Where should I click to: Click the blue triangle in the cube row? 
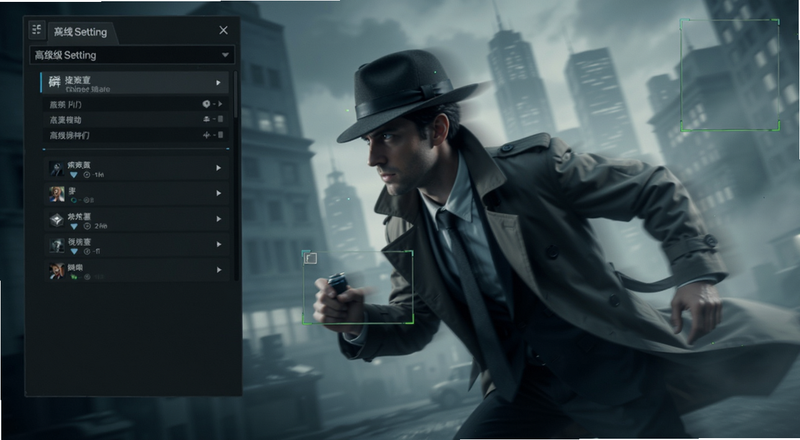(x=74, y=226)
